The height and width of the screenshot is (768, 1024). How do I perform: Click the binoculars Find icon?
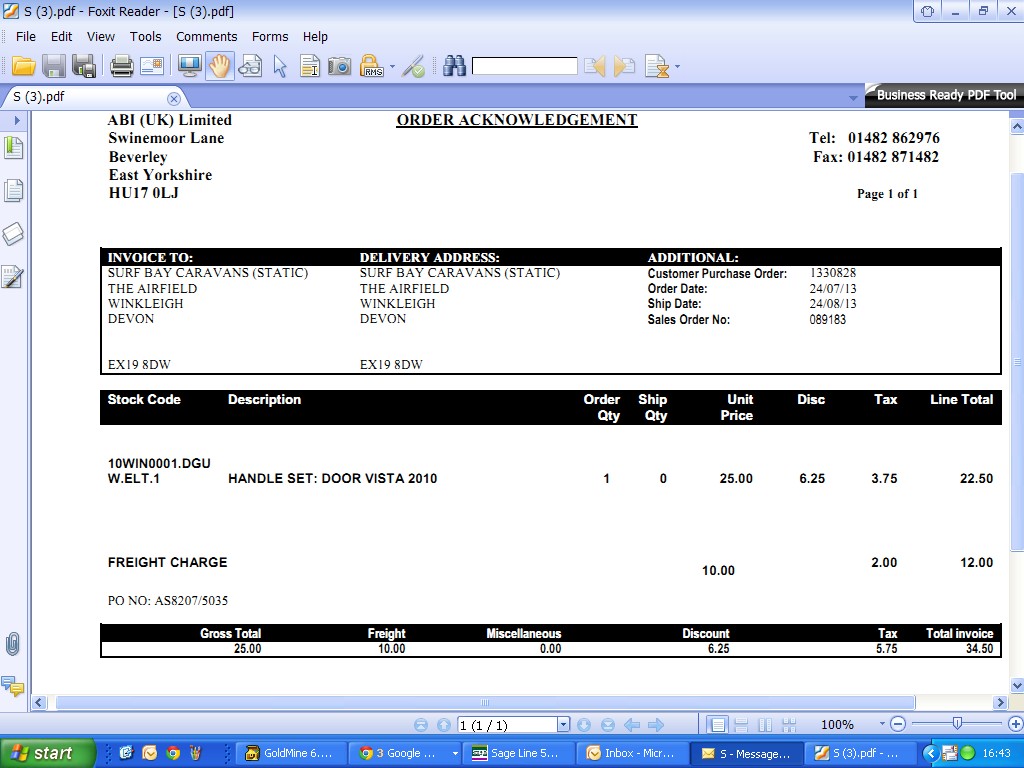(455, 67)
